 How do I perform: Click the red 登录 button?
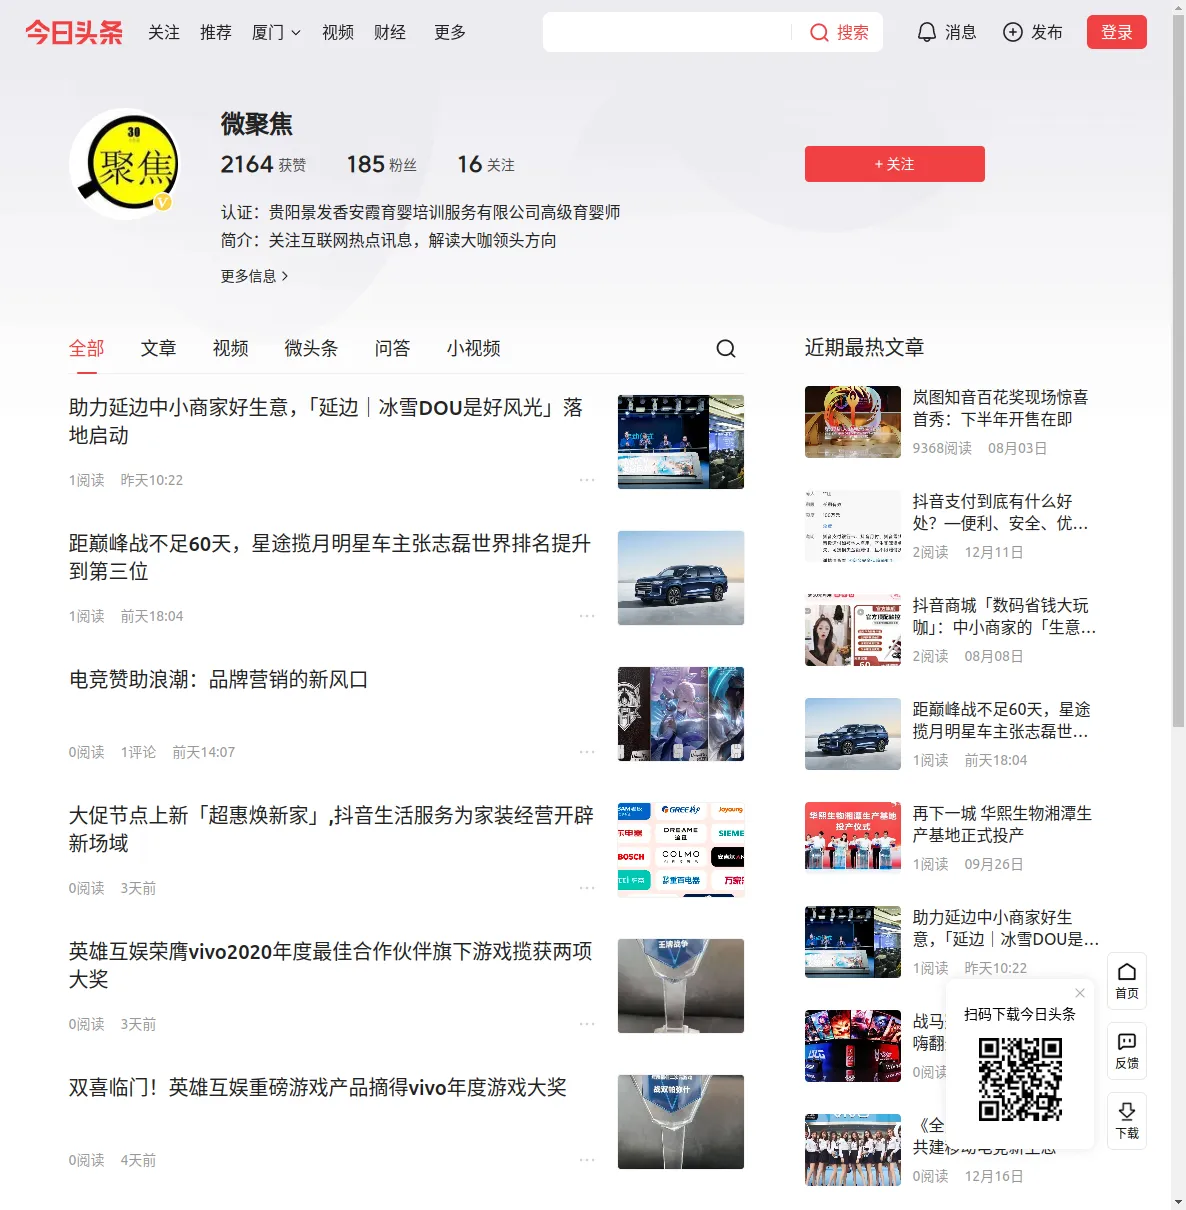pos(1117,32)
